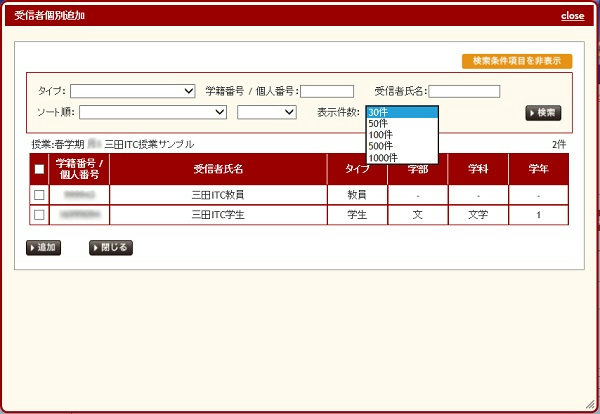Click the 学籍番号 / 個人番号 input field
This screenshot has width=600, height=414.
pyautogui.click(x=327, y=91)
